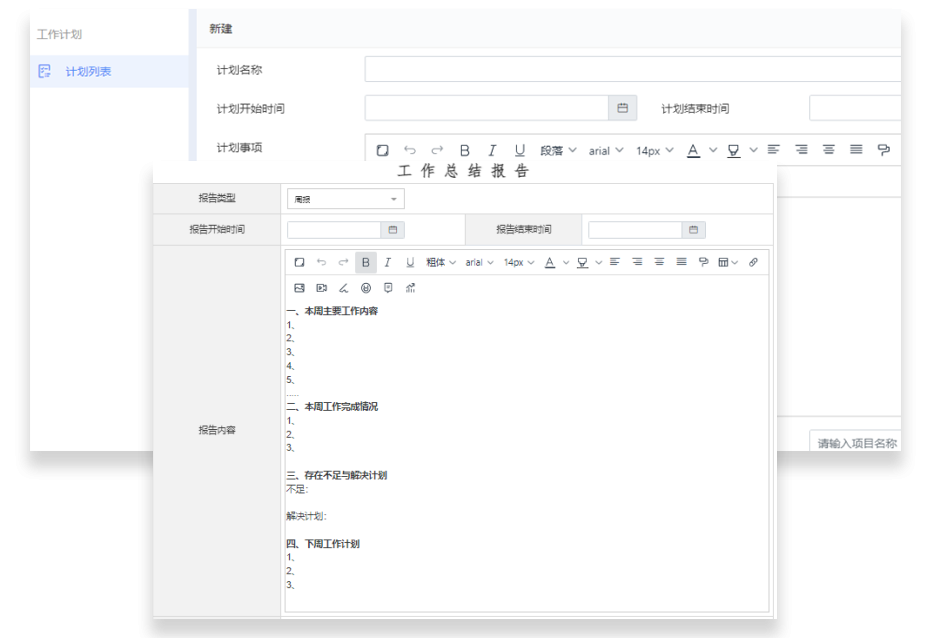This screenshot has height=638, width=930.
Task: Apply font color in the report editor
Action: [550, 262]
